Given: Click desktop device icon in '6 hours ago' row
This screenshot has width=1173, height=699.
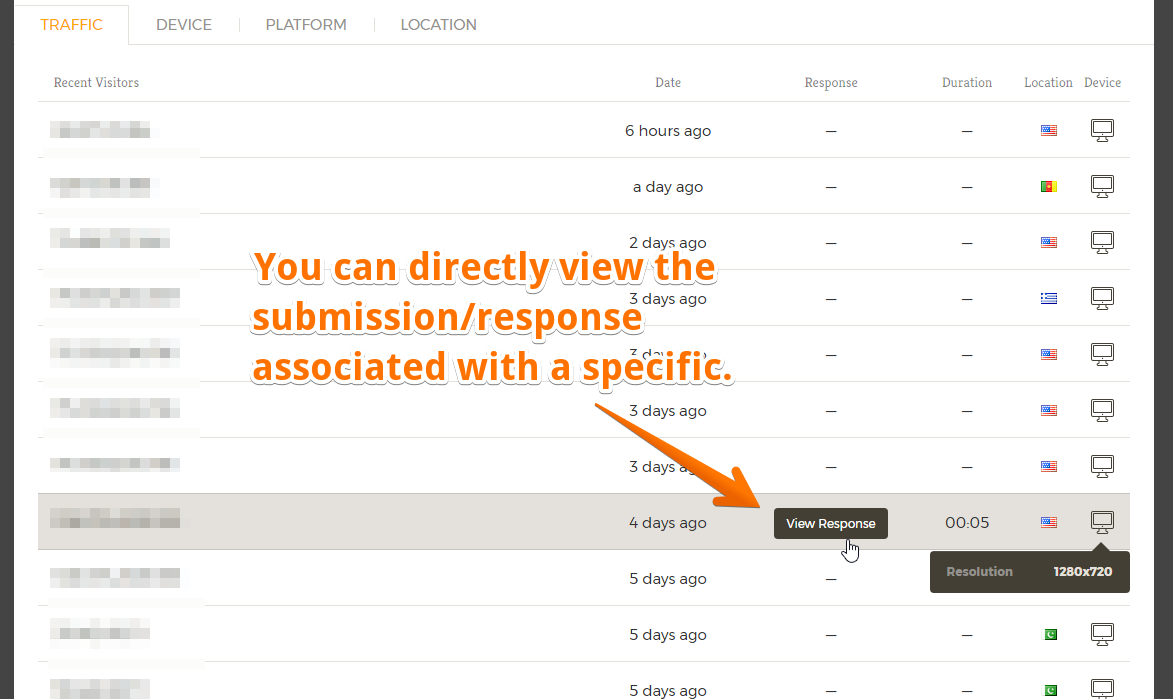Looking at the screenshot, I should click(1102, 130).
